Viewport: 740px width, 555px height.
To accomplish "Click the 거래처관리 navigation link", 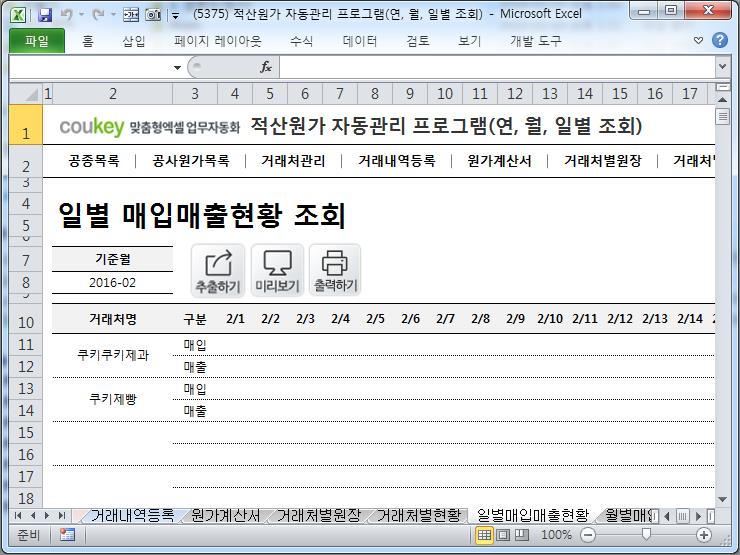I will [293, 161].
